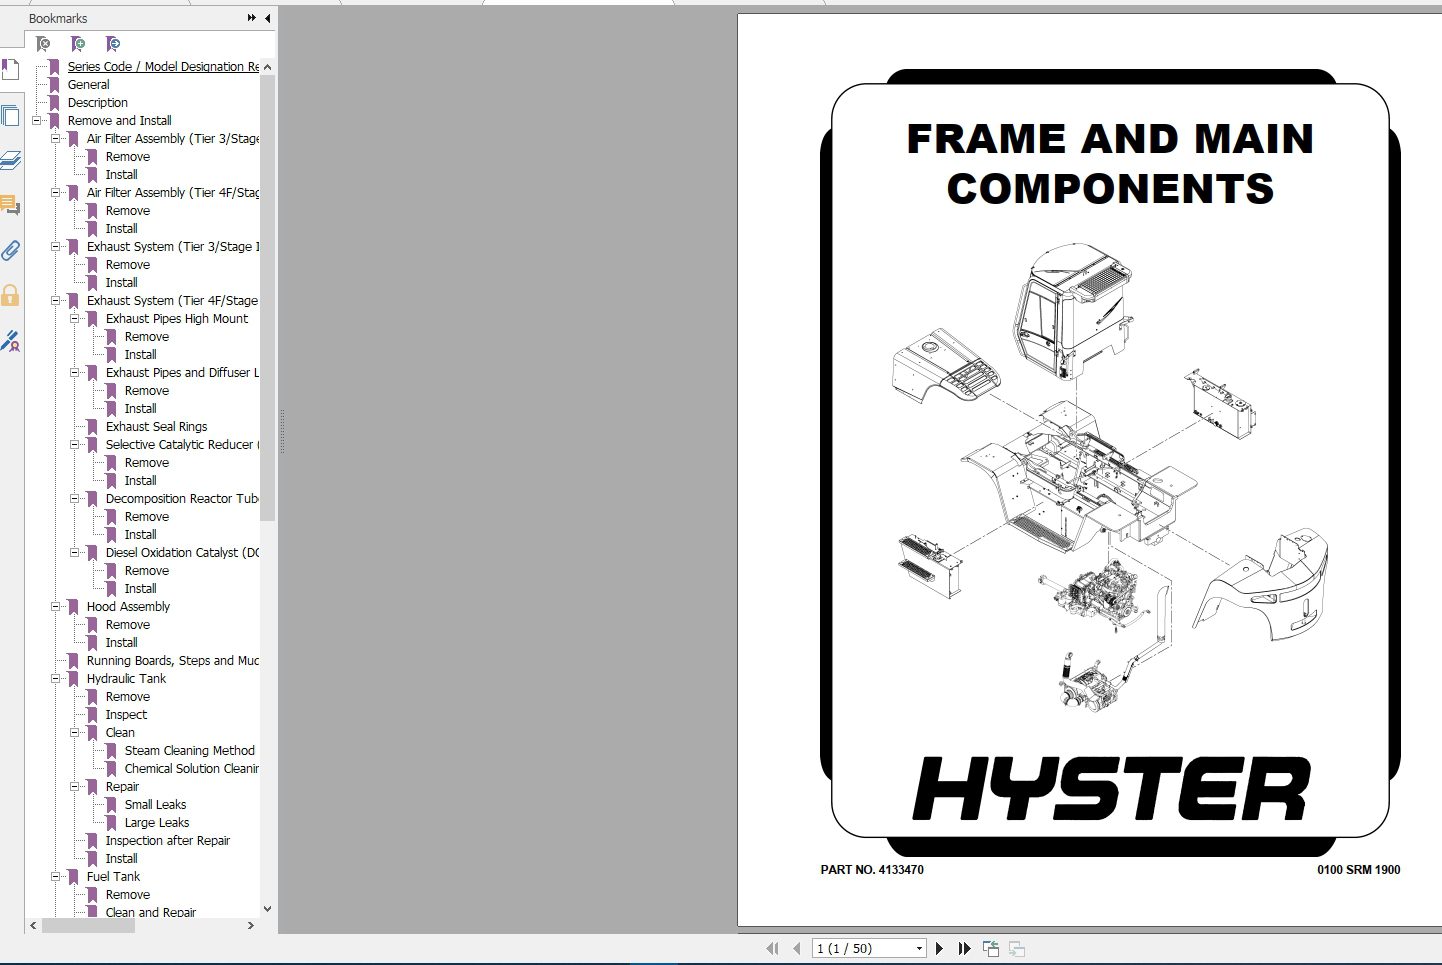Select Inspect under Hydraulic Tank
This screenshot has height=965, width=1442.
point(126,715)
